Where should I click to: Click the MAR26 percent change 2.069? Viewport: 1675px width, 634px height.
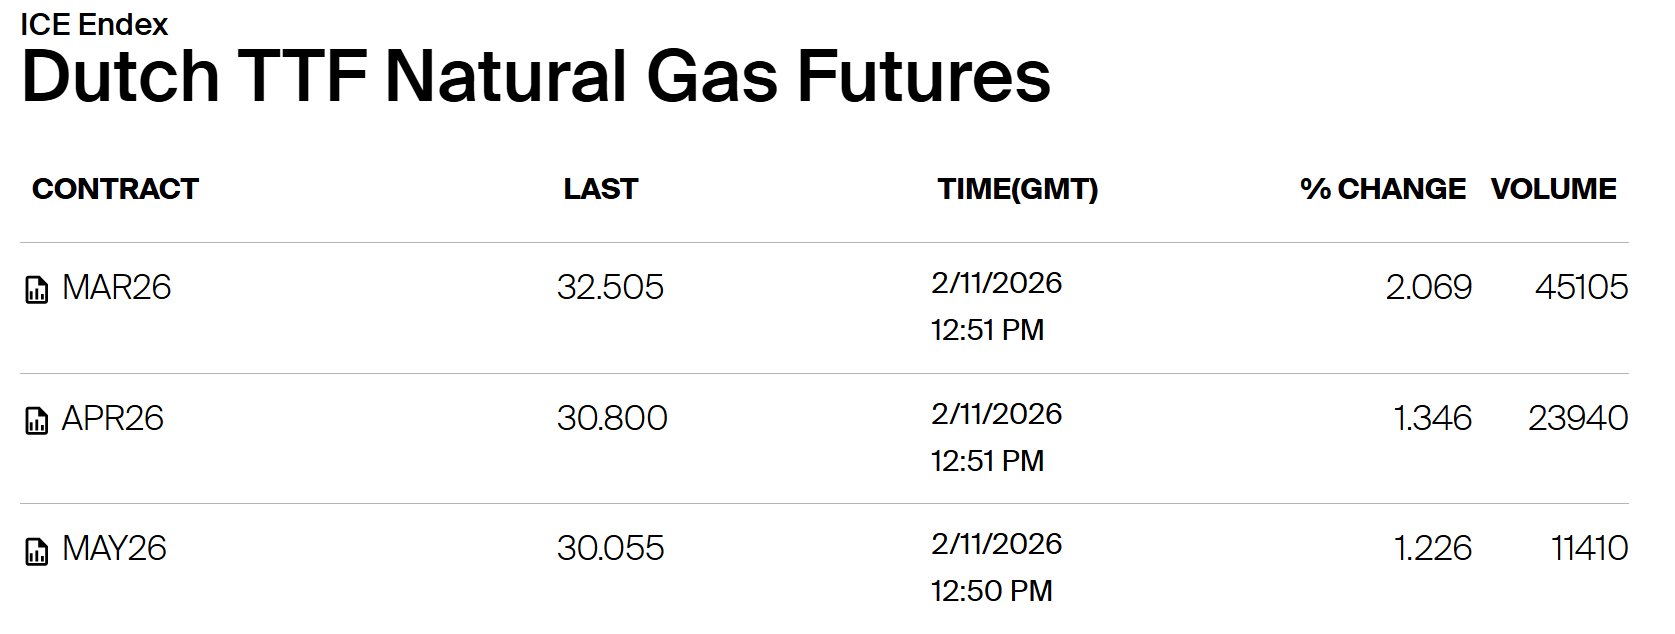point(1428,288)
